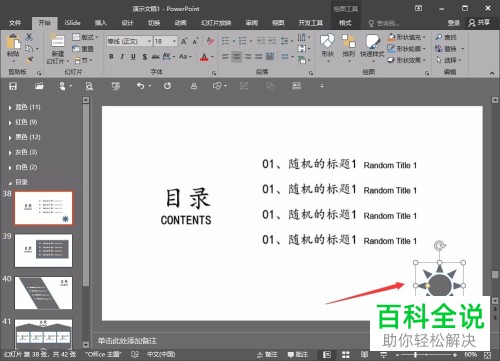Collapse the 目录 section
Viewport: 500px width, 361px height.
[10, 183]
